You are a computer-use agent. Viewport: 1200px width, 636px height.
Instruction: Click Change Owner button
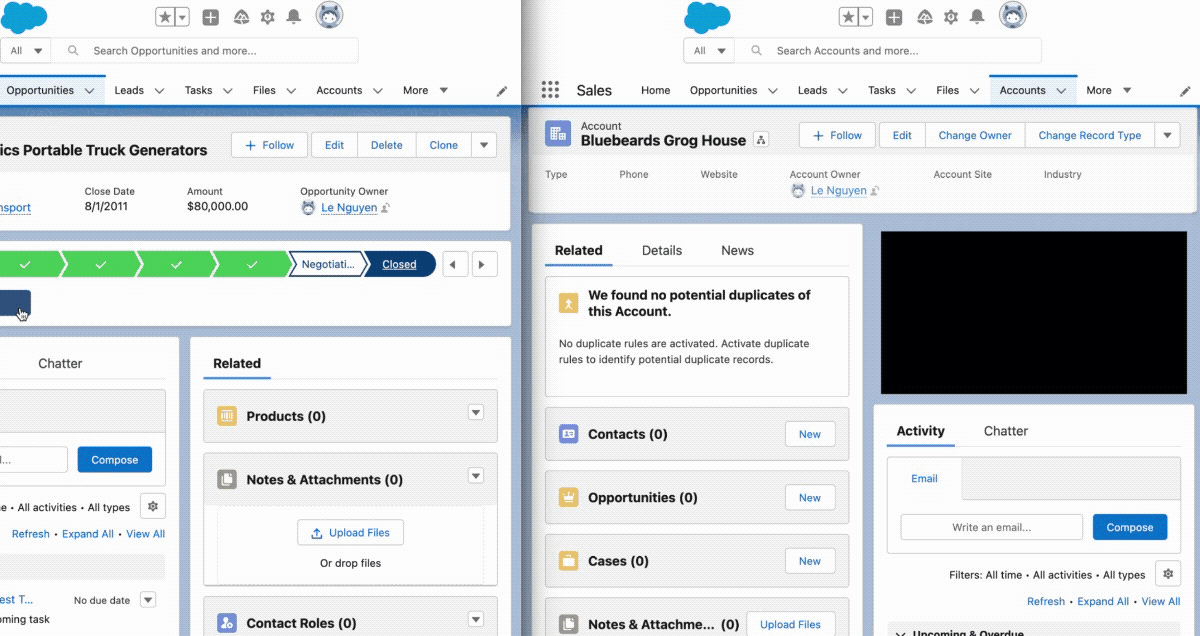(x=974, y=135)
